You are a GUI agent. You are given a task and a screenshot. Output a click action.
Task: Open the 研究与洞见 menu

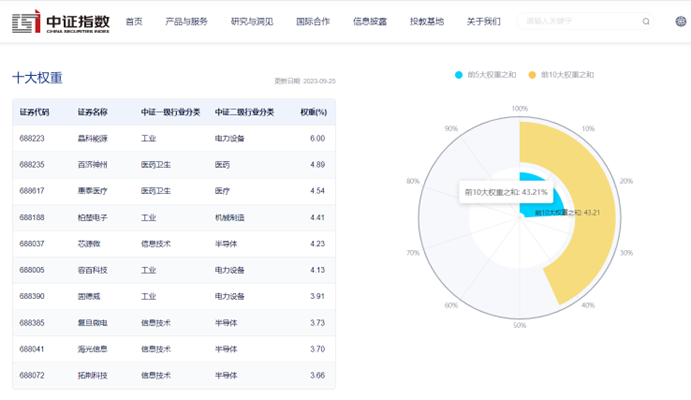pos(252,22)
